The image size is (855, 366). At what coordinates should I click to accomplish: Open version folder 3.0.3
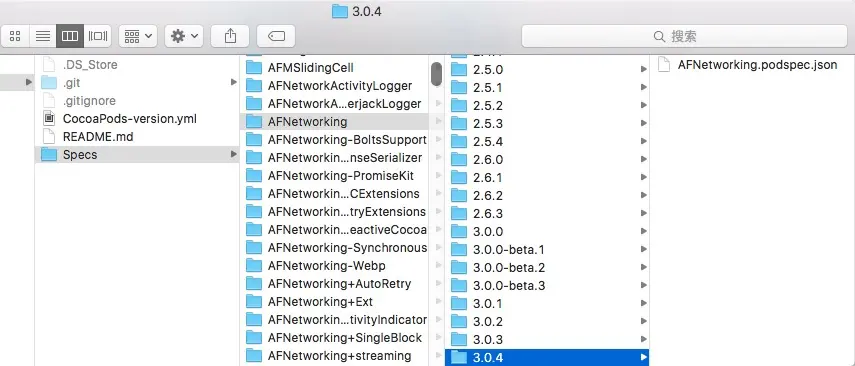click(547, 340)
